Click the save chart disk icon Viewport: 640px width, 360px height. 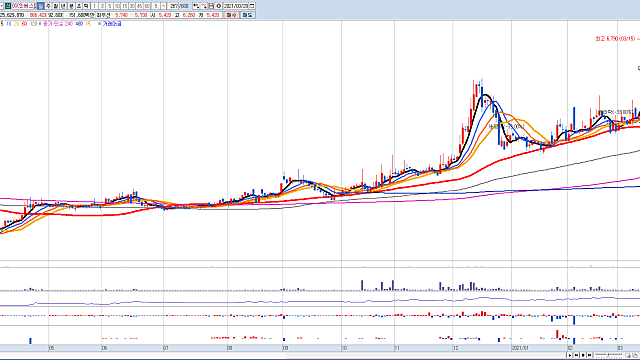tap(211, 6)
